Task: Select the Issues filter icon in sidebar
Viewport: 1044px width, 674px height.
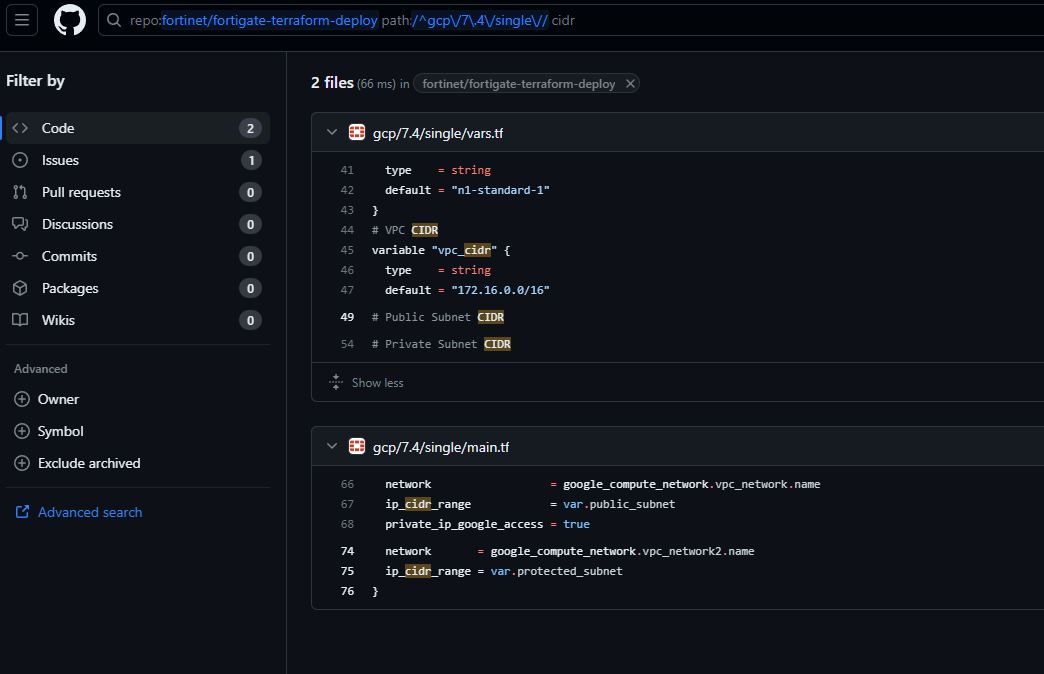Action: [21, 159]
